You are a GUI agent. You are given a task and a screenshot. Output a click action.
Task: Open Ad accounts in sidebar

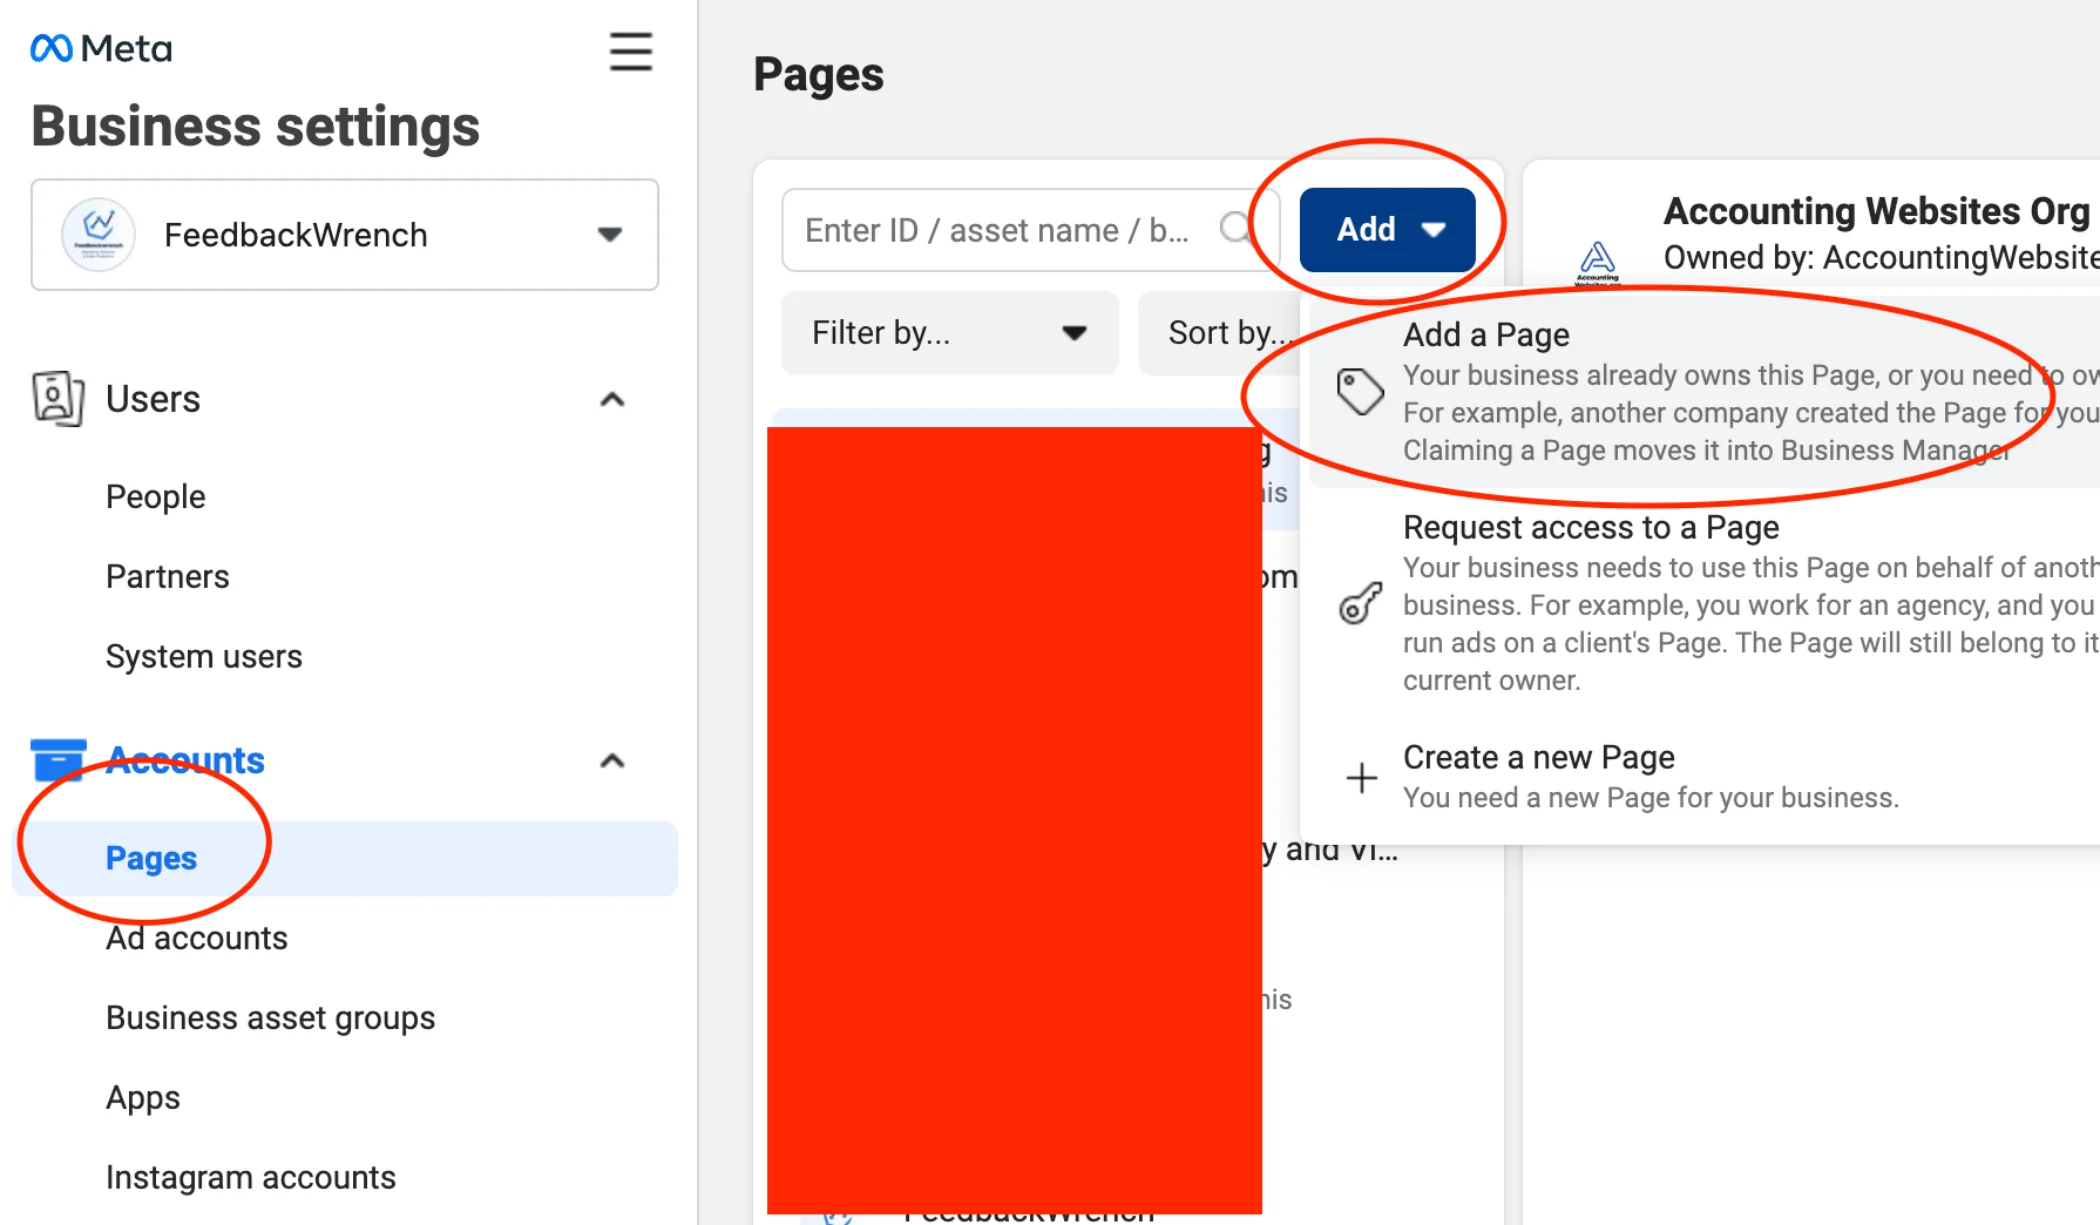pos(197,938)
